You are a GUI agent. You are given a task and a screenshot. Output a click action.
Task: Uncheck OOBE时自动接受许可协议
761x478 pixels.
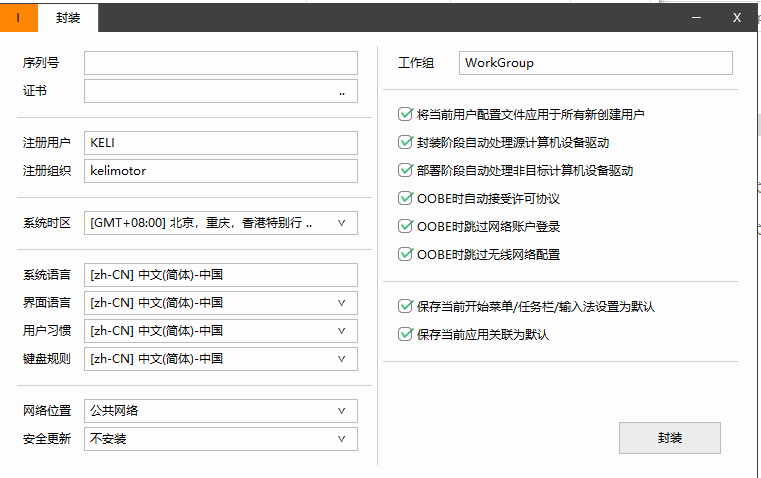click(405, 198)
